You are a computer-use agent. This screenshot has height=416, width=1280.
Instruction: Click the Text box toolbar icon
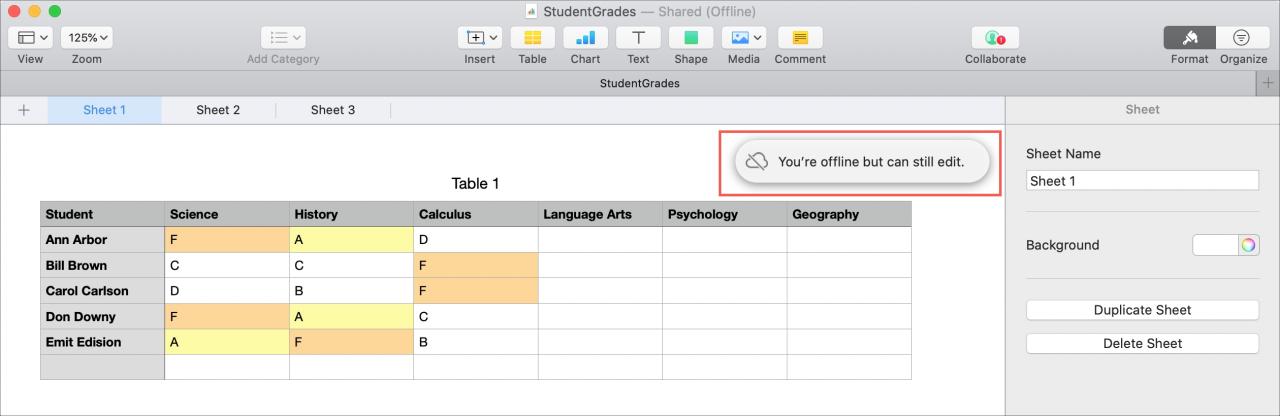click(638, 38)
